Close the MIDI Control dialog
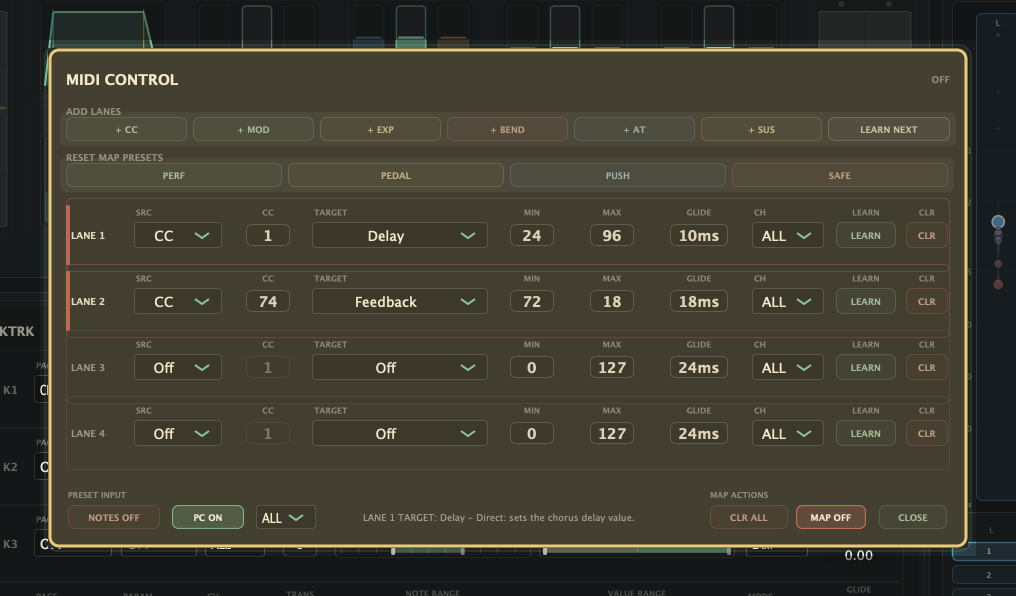The width and height of the screenshot is (1016, 596). (x=912, y=517)
